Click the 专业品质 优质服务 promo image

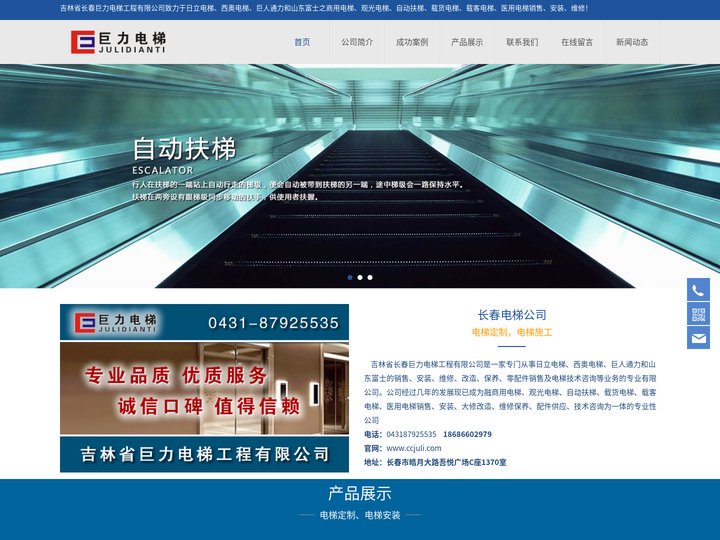point(204,388)
